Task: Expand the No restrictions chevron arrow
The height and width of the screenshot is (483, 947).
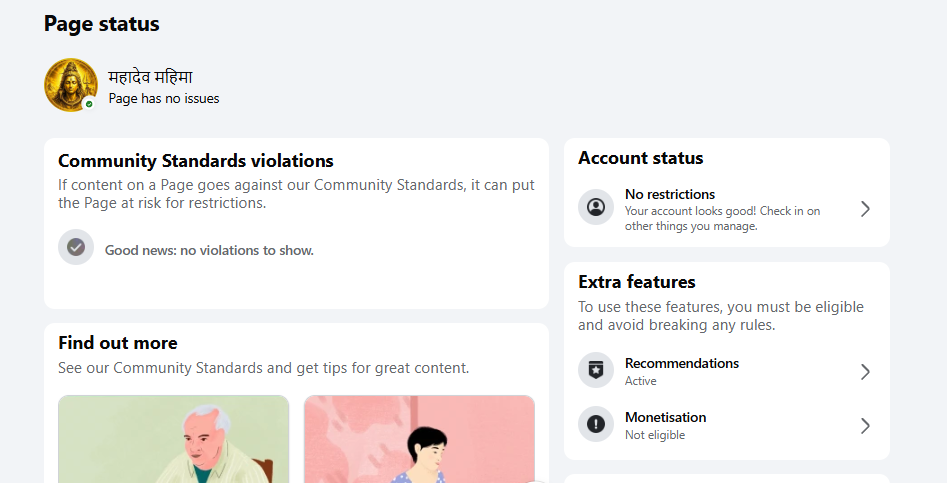Action: pyautogui.click(x=865, y=209)
